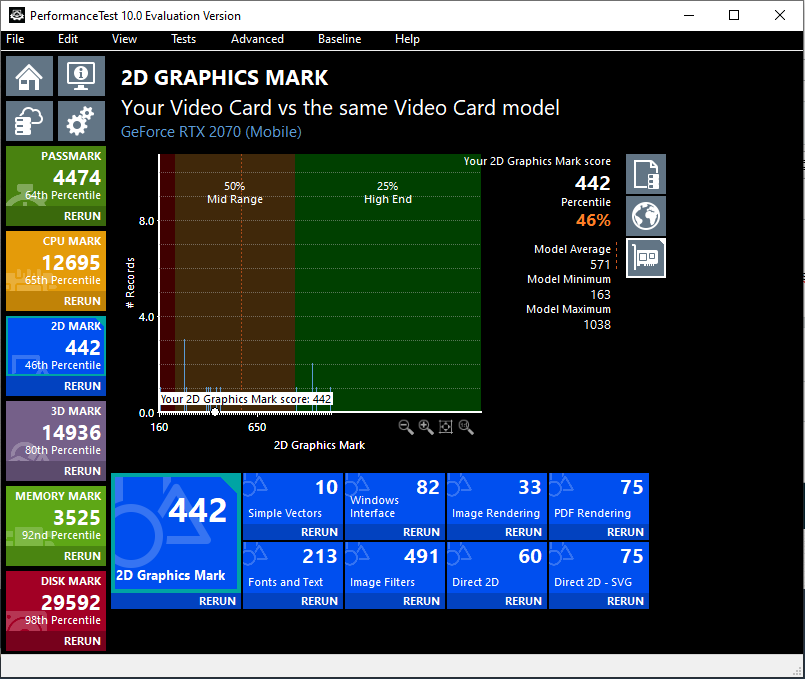The height and width of the screenshot is (679, 805).
Task: Open the Tests menu
Action: point(183,39)
